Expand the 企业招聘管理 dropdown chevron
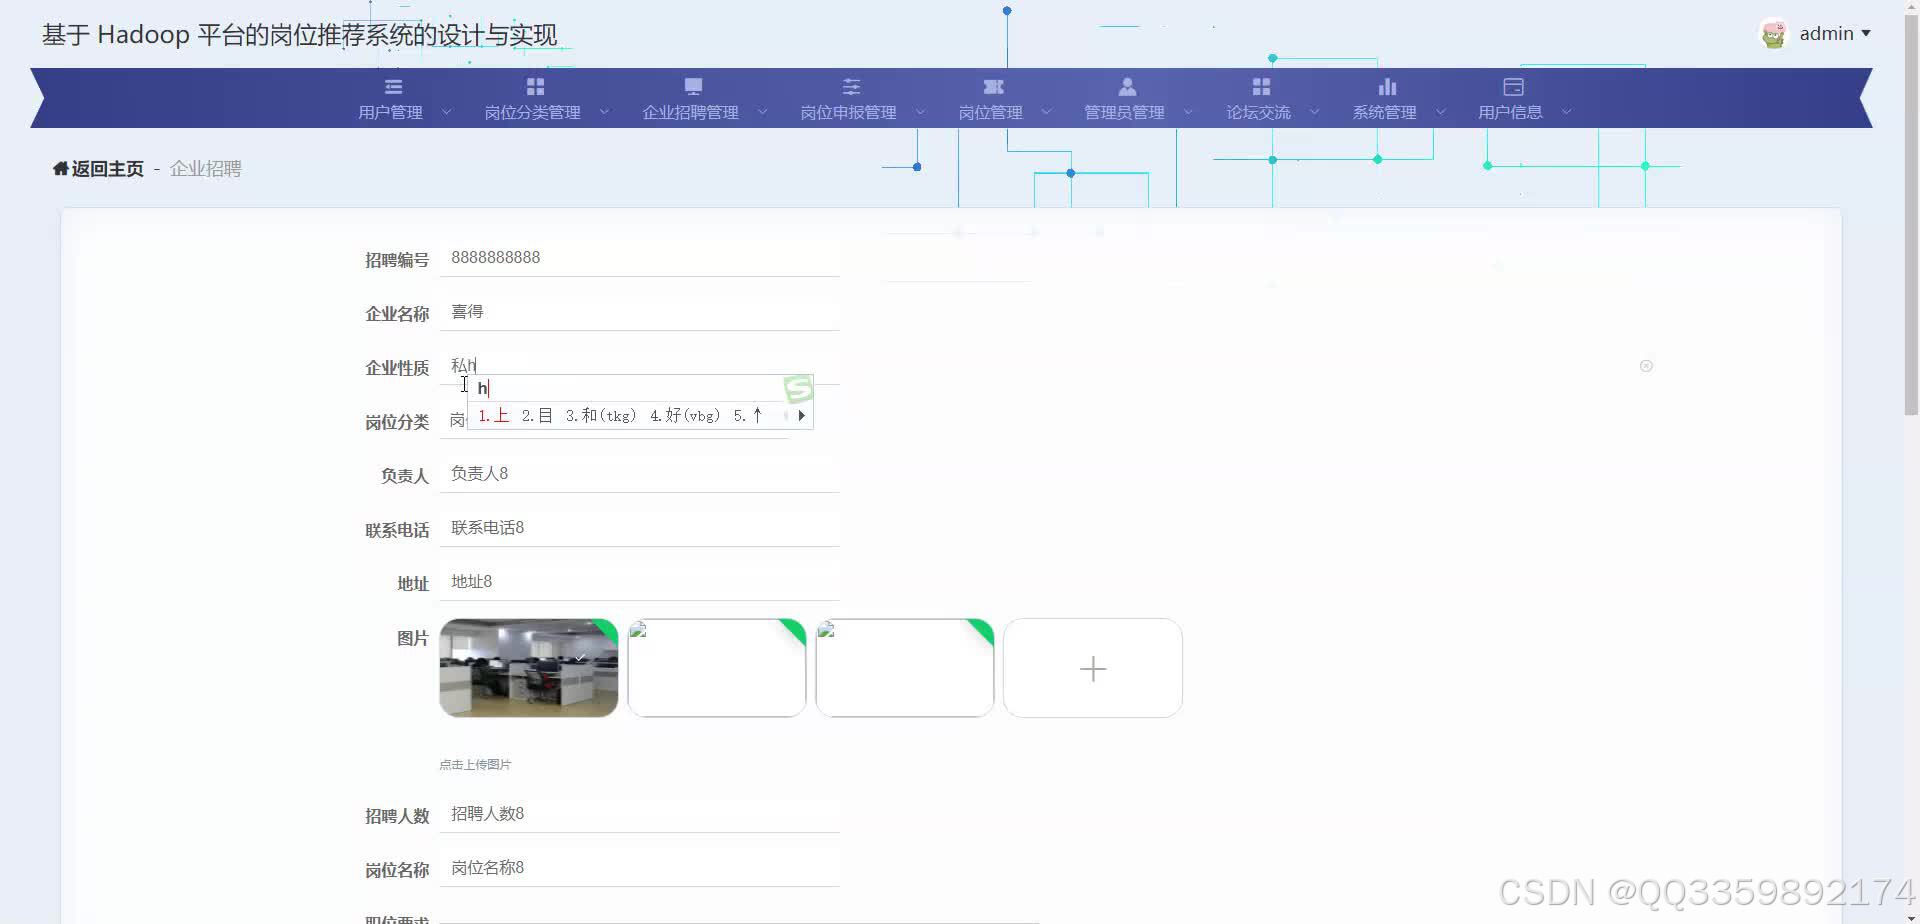The image size is (1920, 924). coord(762,112)
